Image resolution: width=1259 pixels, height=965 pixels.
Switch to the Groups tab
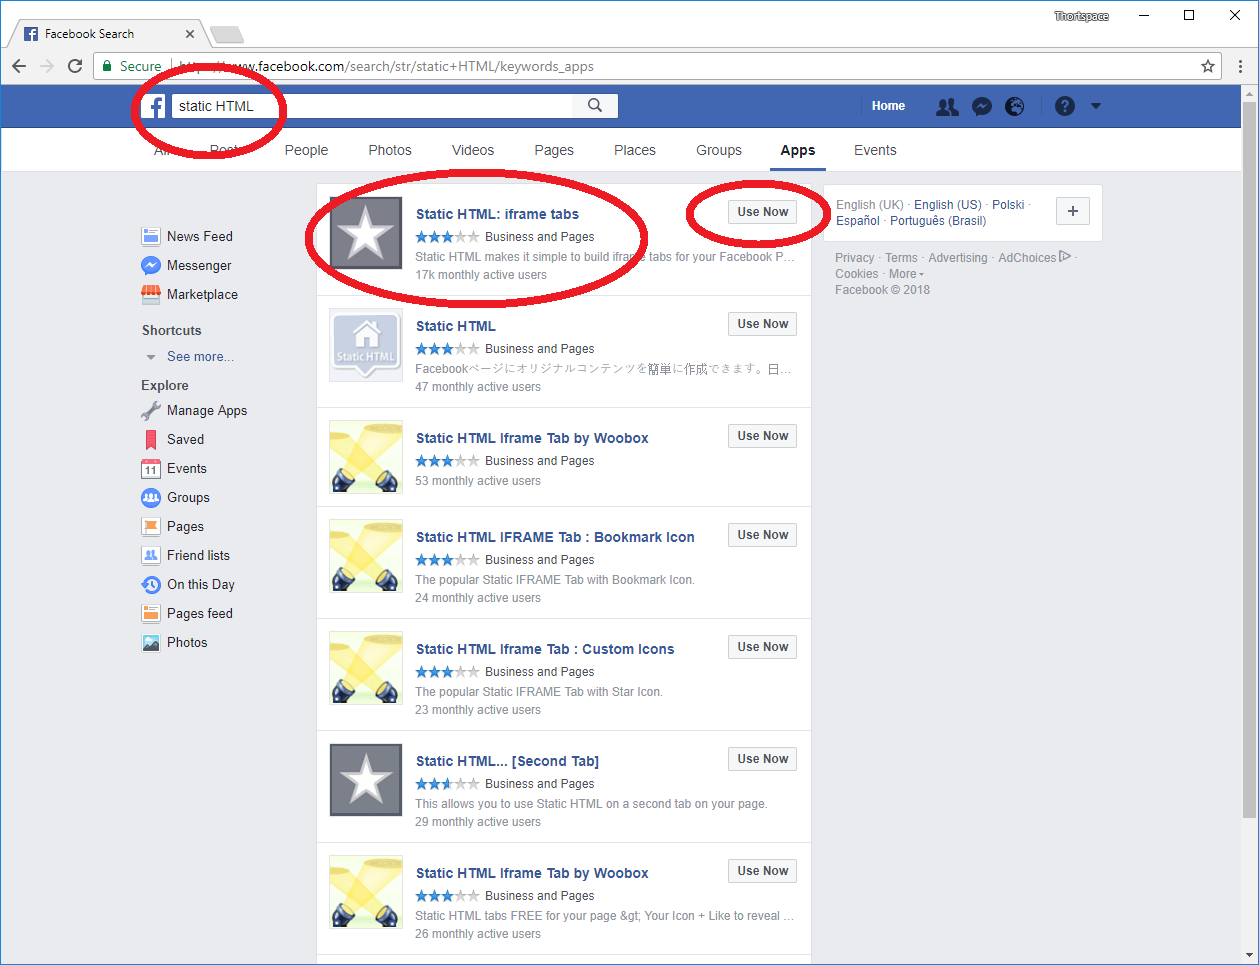(719, 150)
